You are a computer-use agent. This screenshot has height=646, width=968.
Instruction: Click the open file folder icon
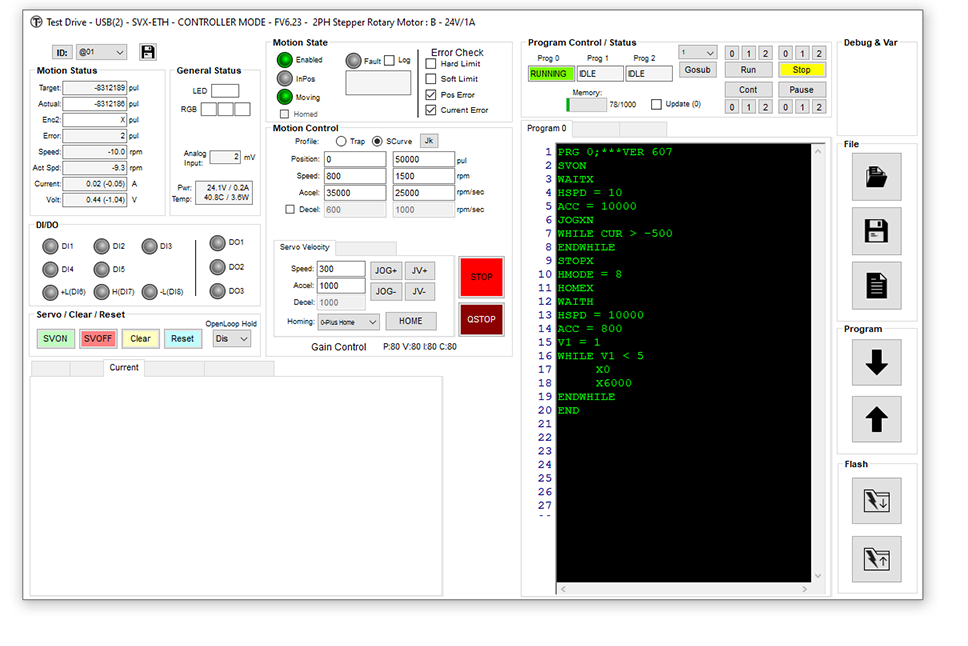click(x=876, y=177)
